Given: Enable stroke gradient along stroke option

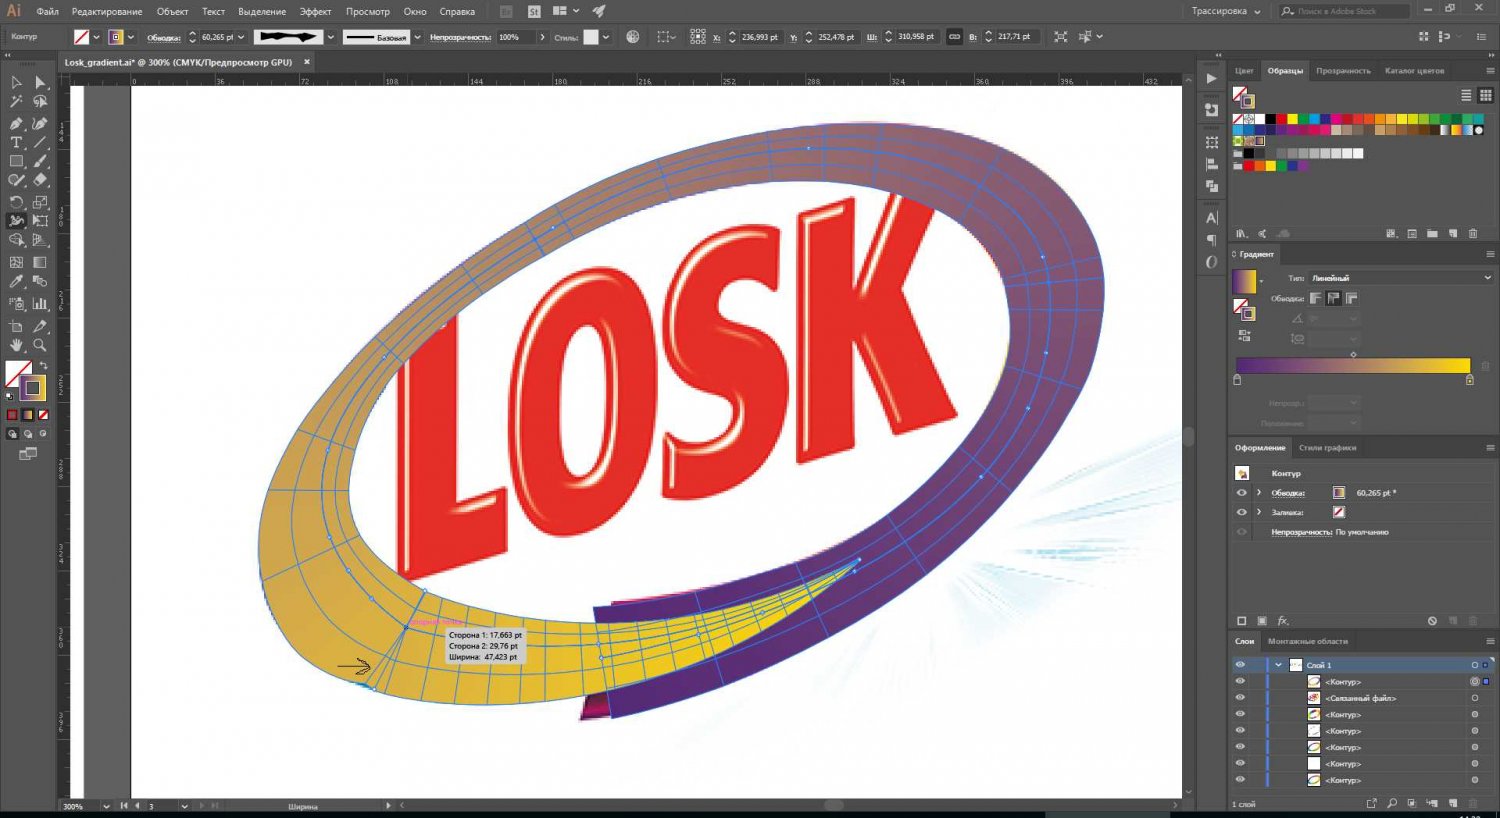Looking at the screenshot, I should pyautogui.click(x=1334, y=298).
